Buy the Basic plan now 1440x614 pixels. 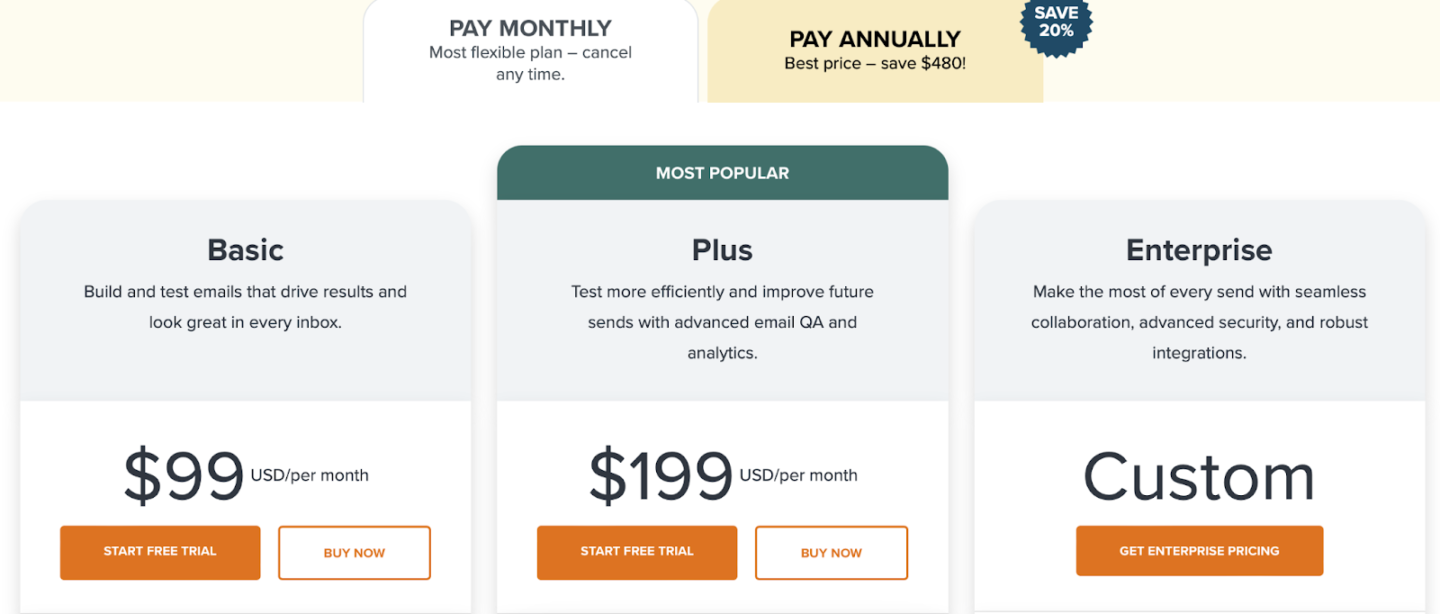pyautogui.click(x=354, y=552)
